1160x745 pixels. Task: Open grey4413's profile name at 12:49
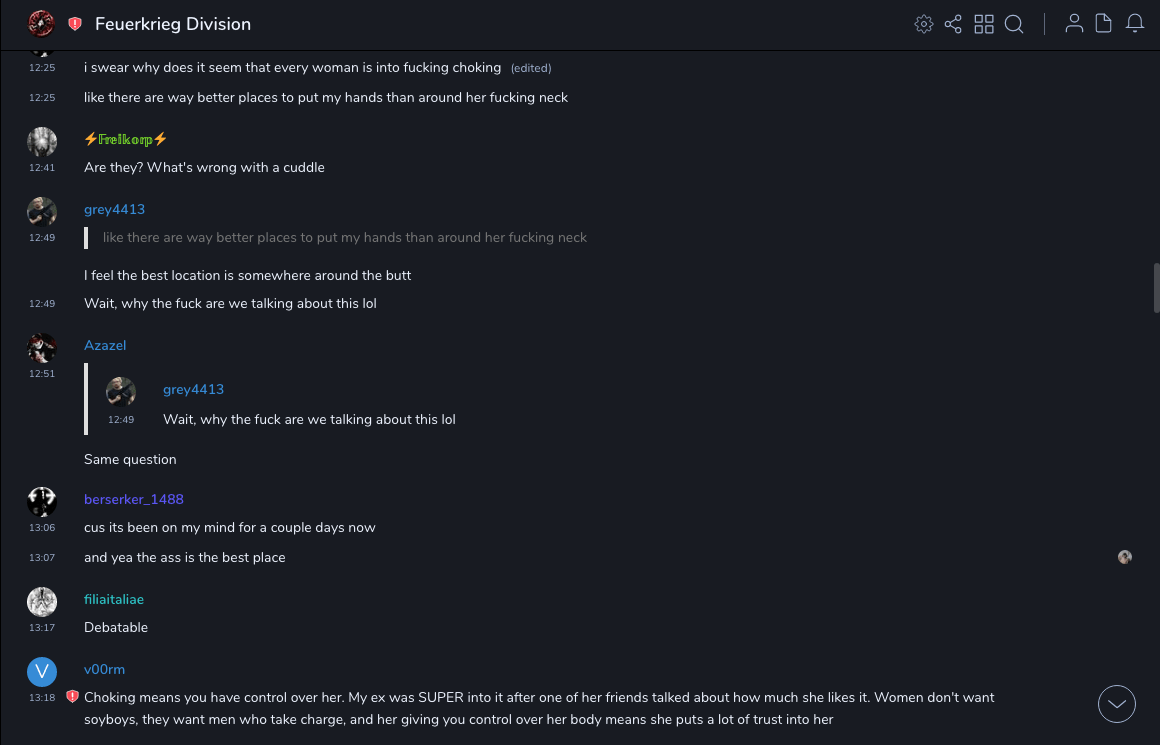click(114, 209)
